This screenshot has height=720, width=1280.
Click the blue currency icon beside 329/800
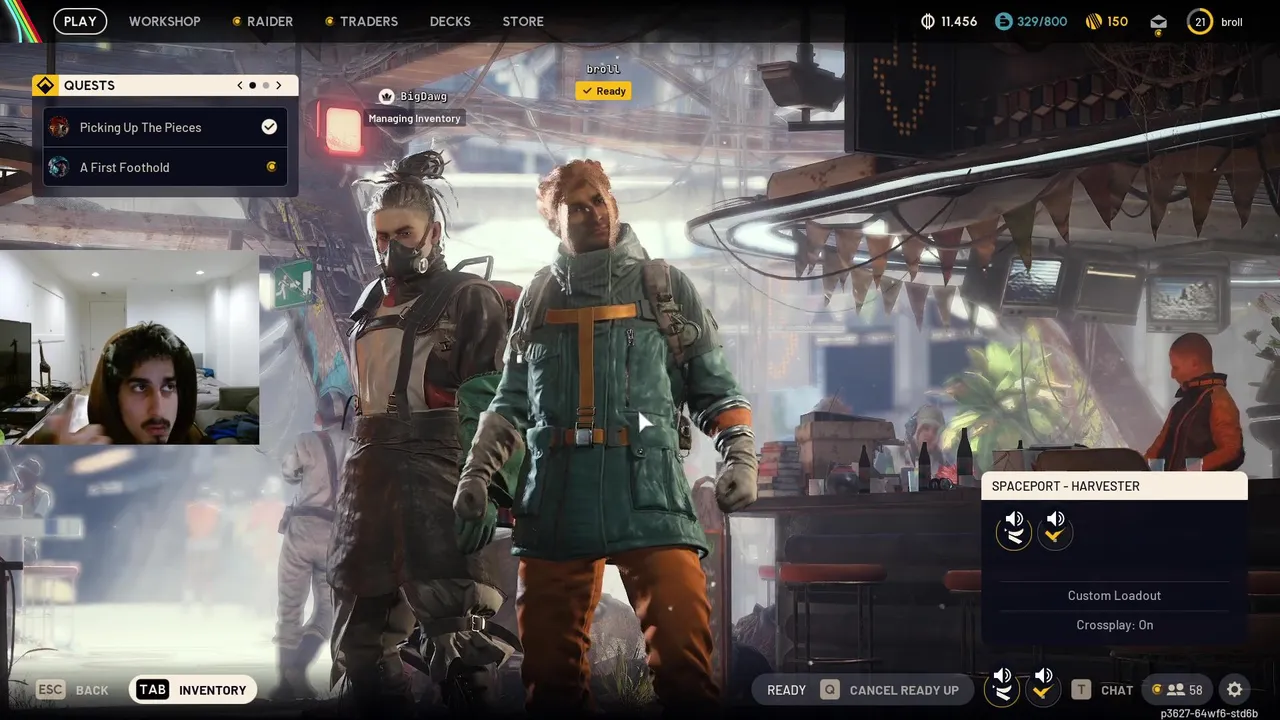pos(1004,21)
